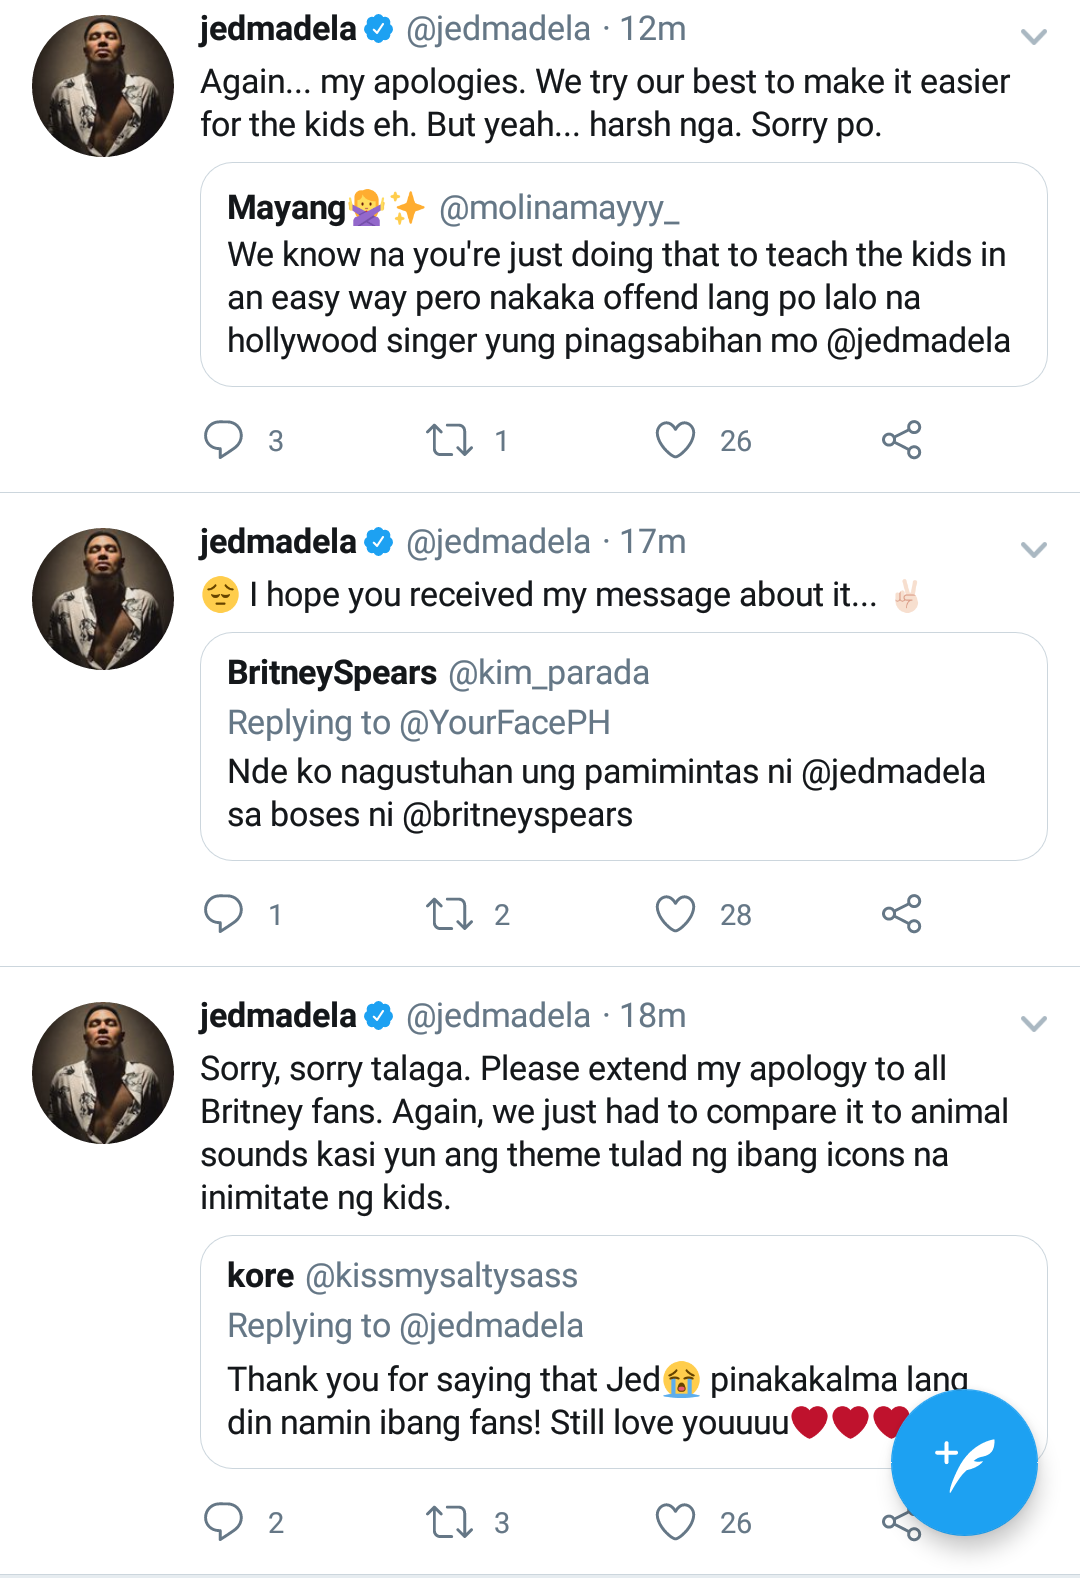Viewport: 1080px width, 1578px height.
Task: Retweet the 12m apology tweet
Action: (x=449, y=440)
